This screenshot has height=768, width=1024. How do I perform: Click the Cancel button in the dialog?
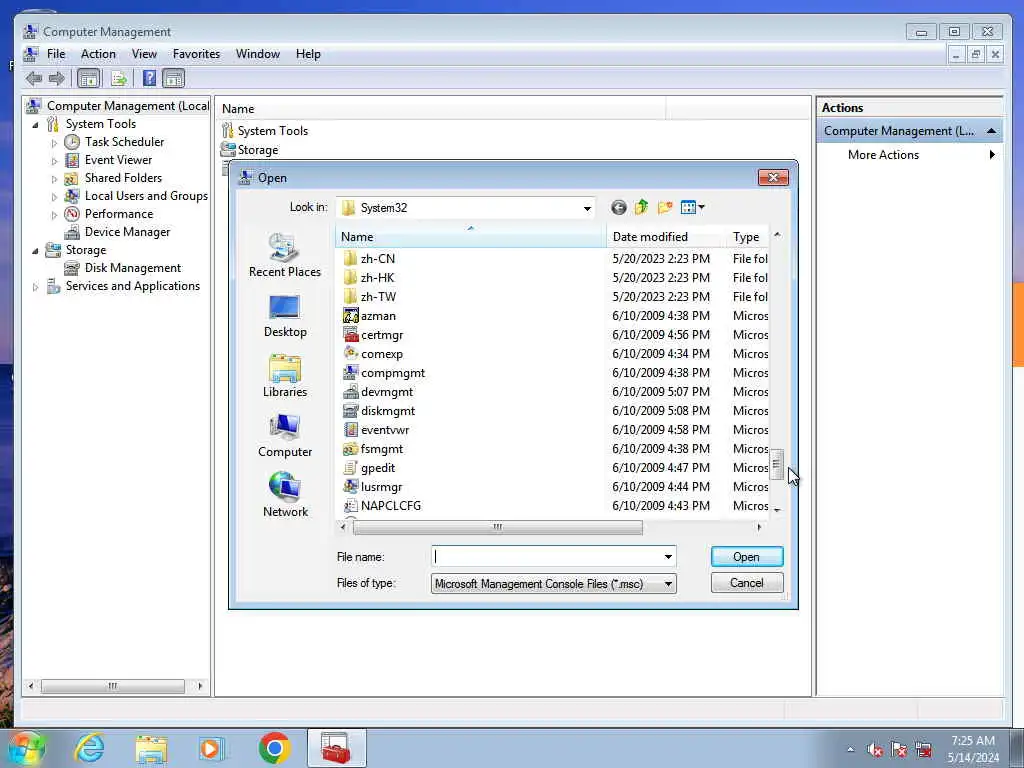coord(746,583)
